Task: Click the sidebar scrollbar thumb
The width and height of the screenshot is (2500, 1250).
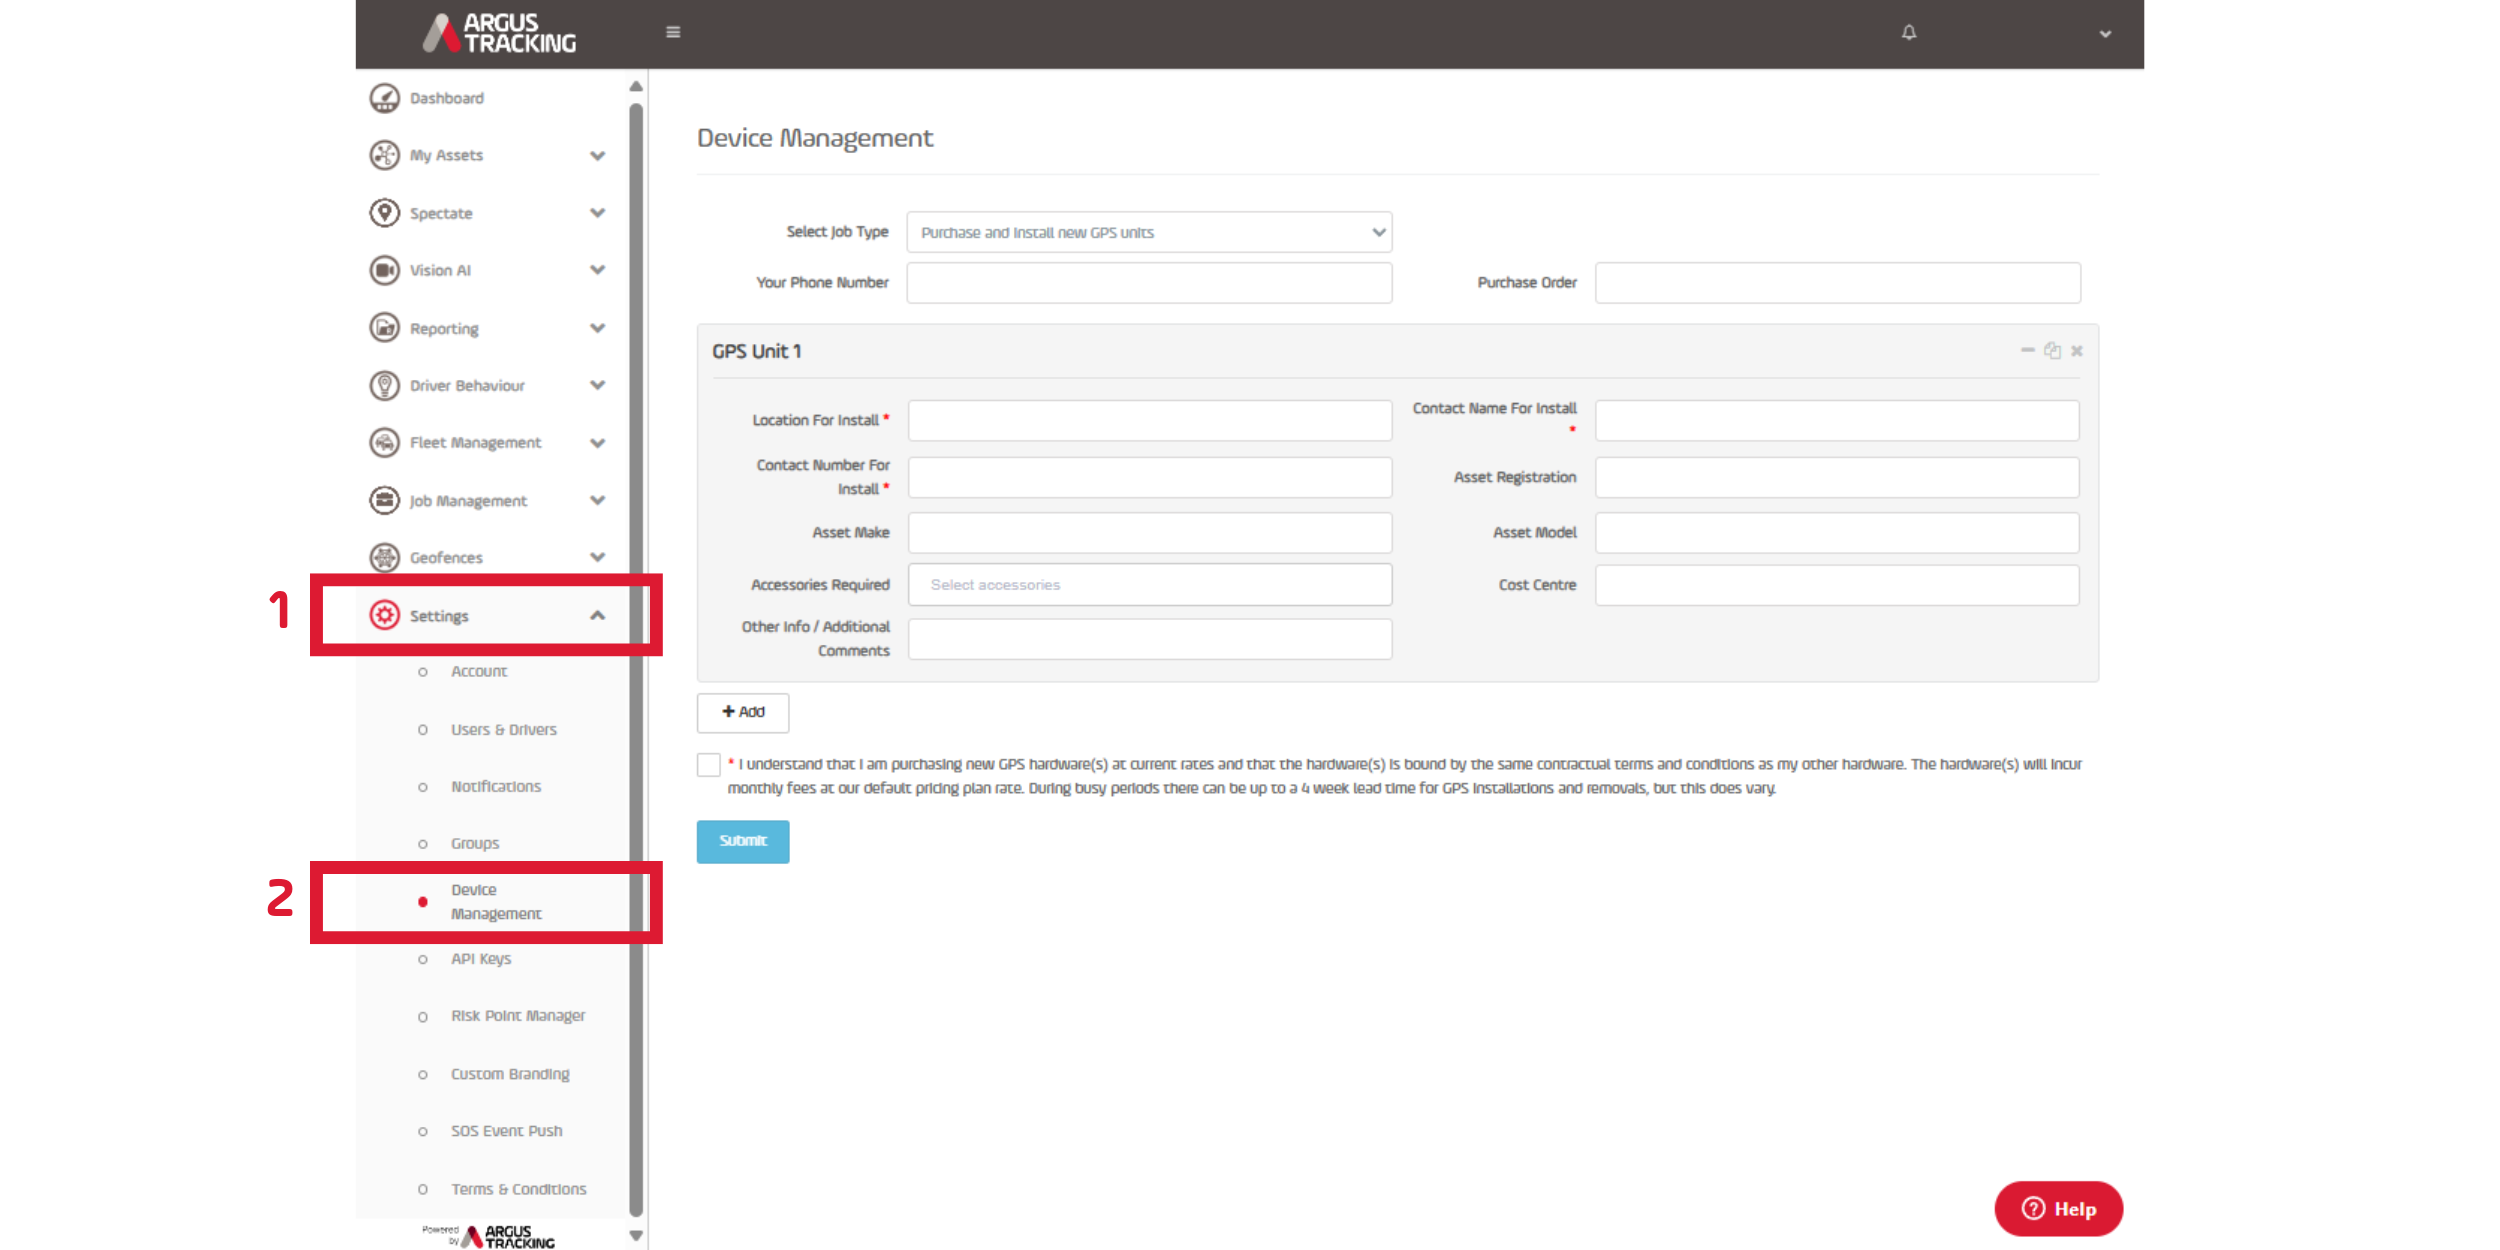Action: (636, 660)
